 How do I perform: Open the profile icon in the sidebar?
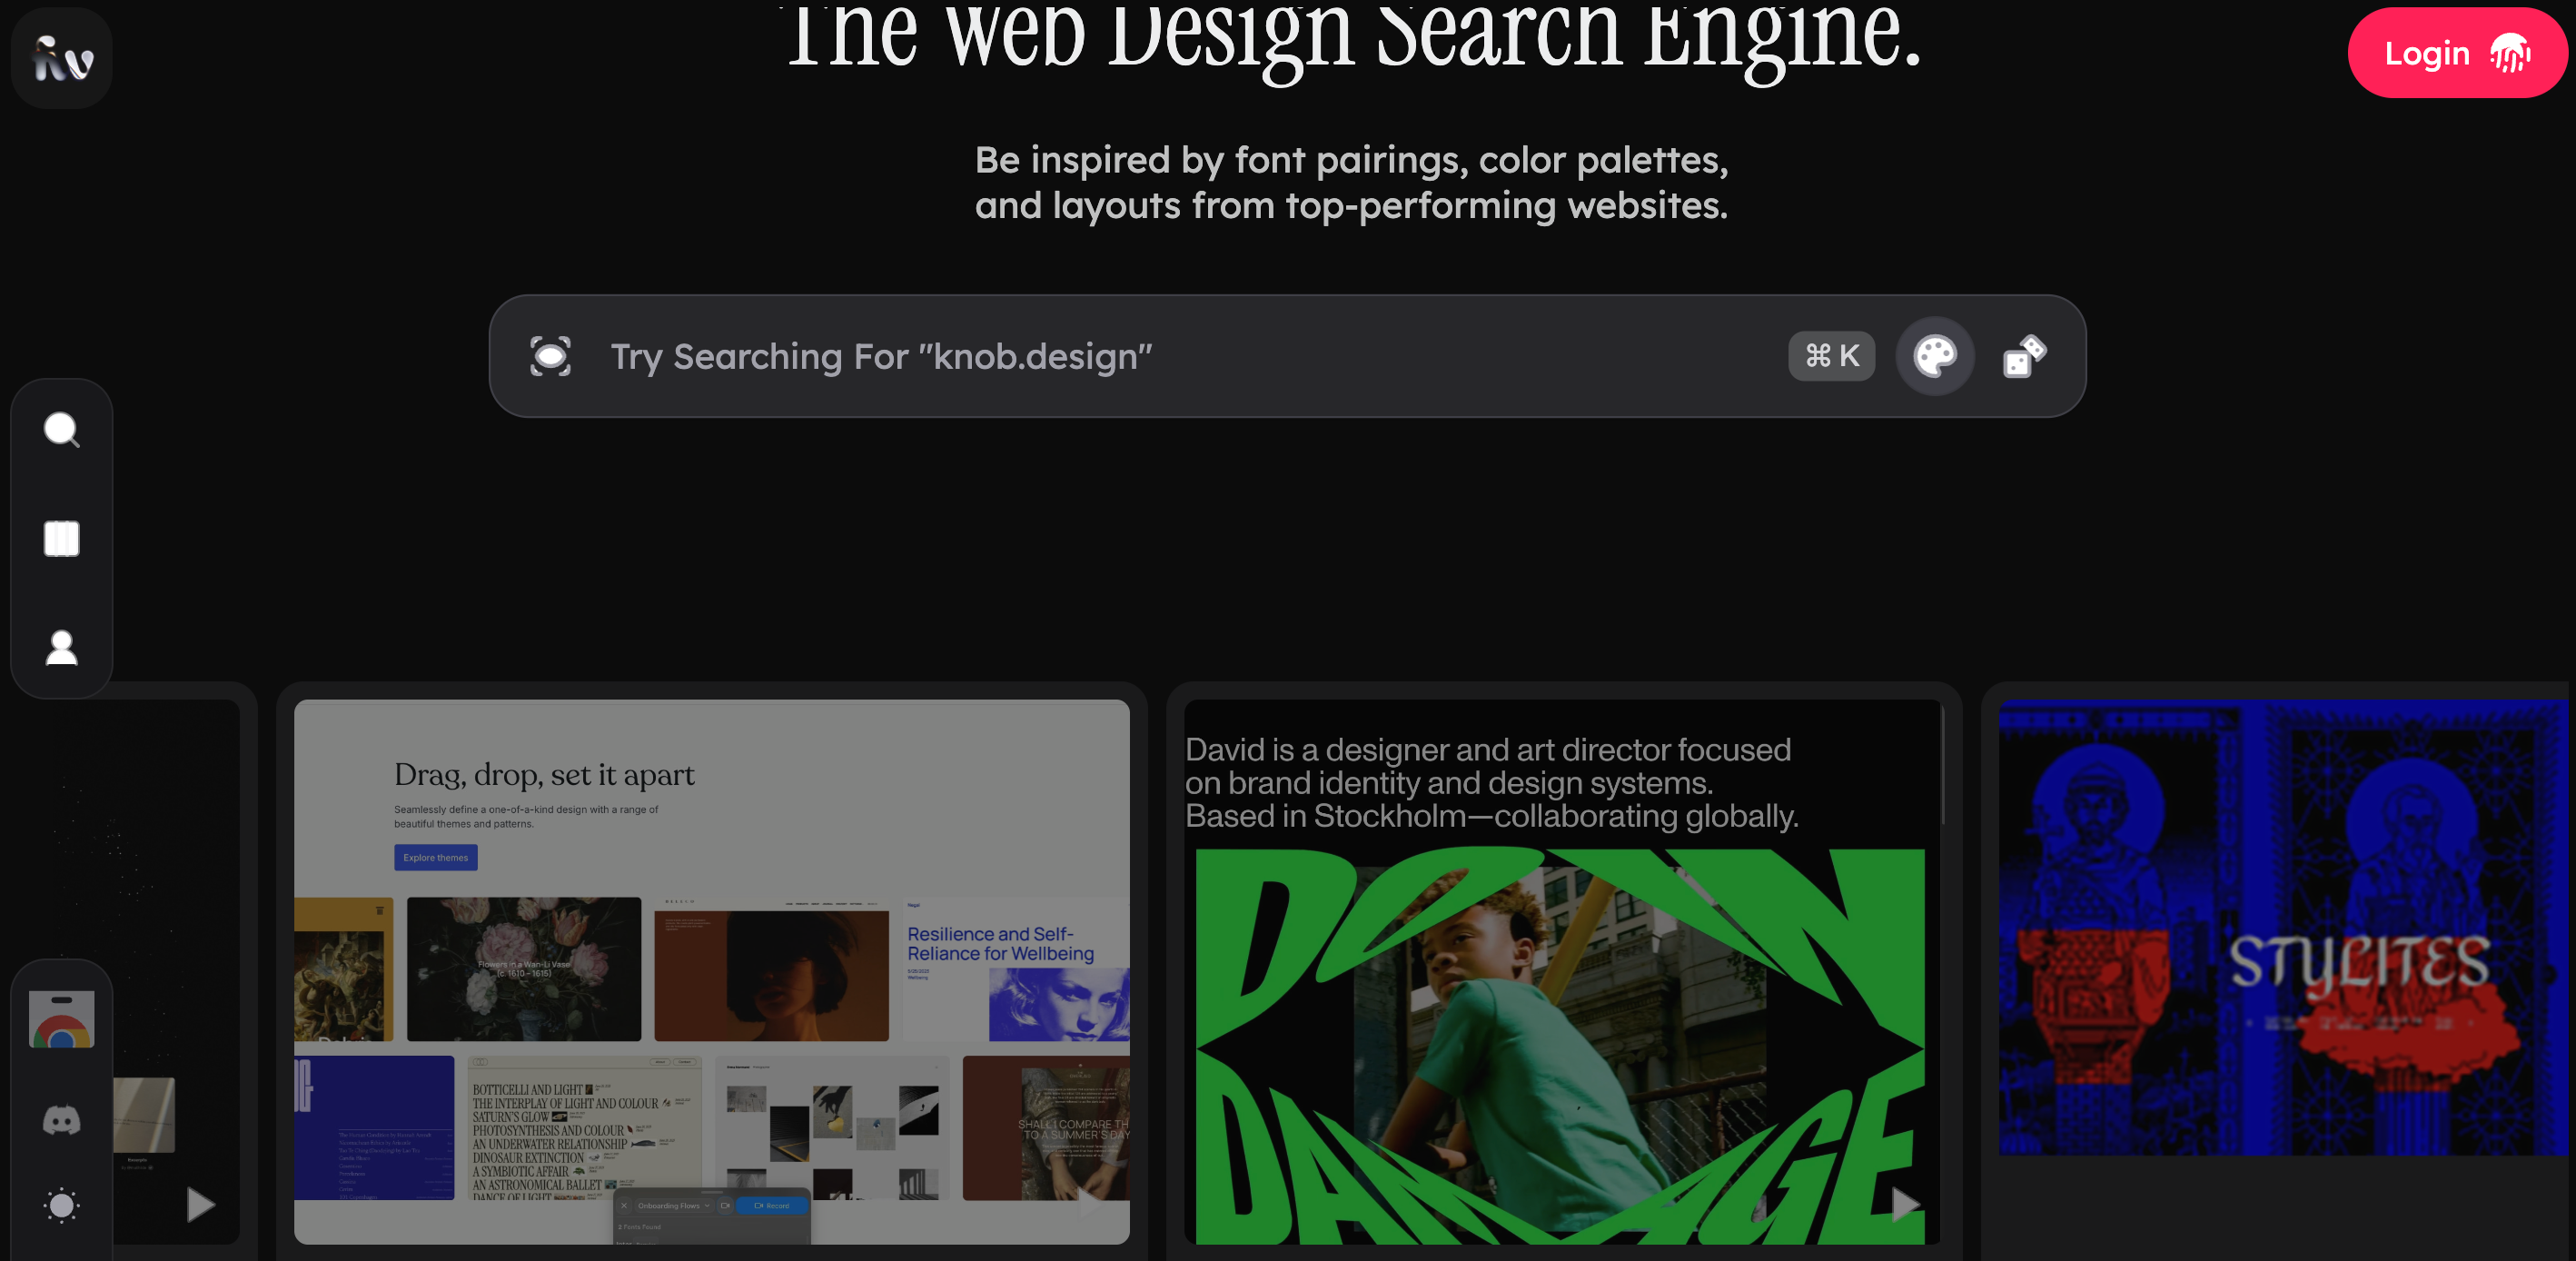(62, 648)
